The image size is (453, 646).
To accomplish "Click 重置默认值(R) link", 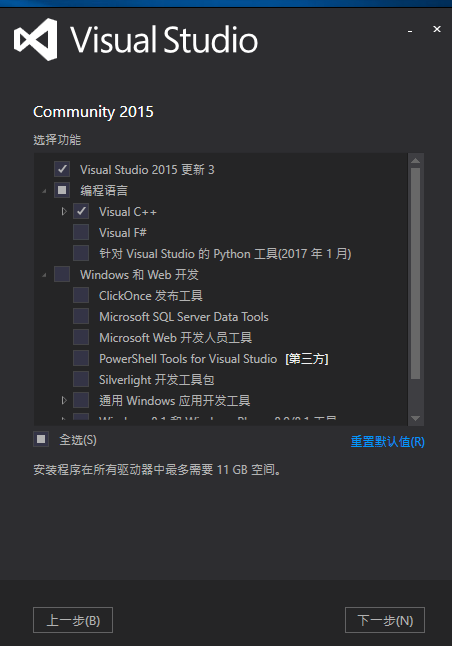I will coord(388,442).
